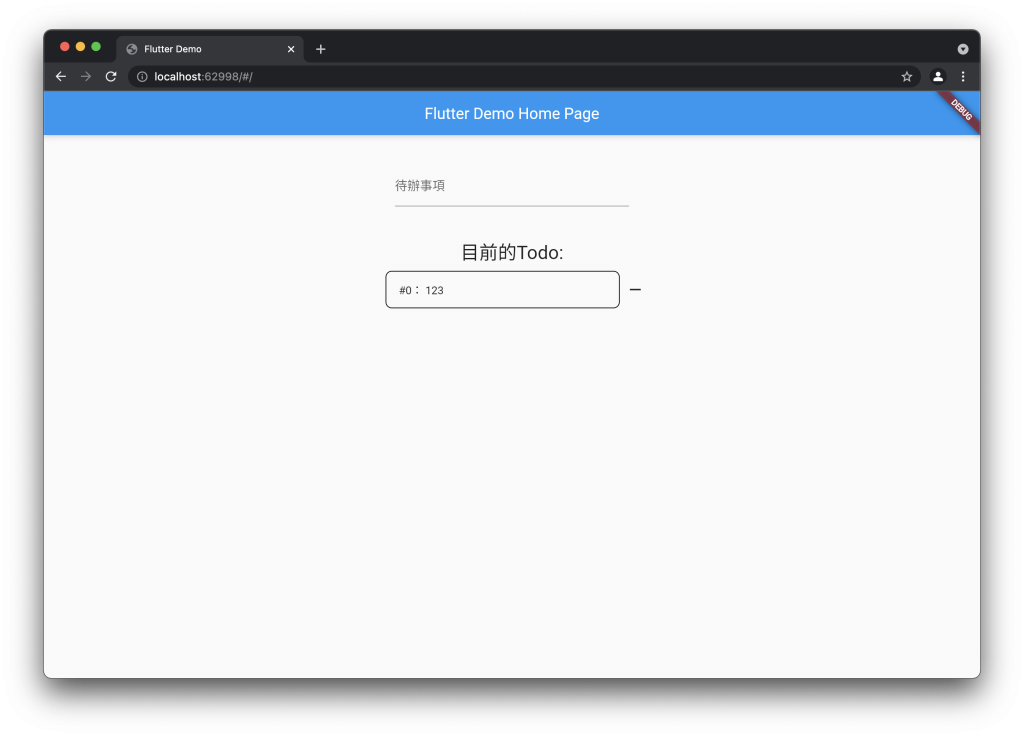
Task: Open the tab search dropdown arrow
Action: pyautogui.click(x=963, y=49)
